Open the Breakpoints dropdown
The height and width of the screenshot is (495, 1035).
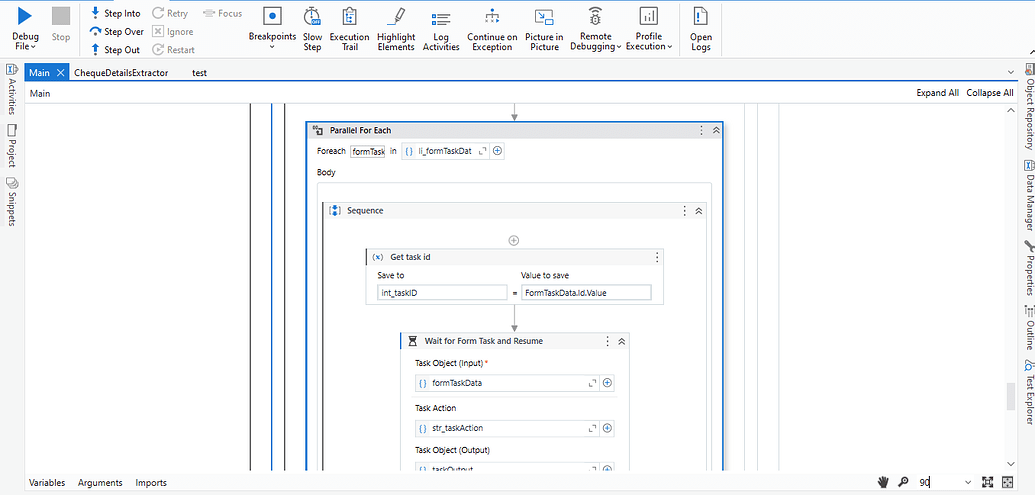[x=272, y=28]
